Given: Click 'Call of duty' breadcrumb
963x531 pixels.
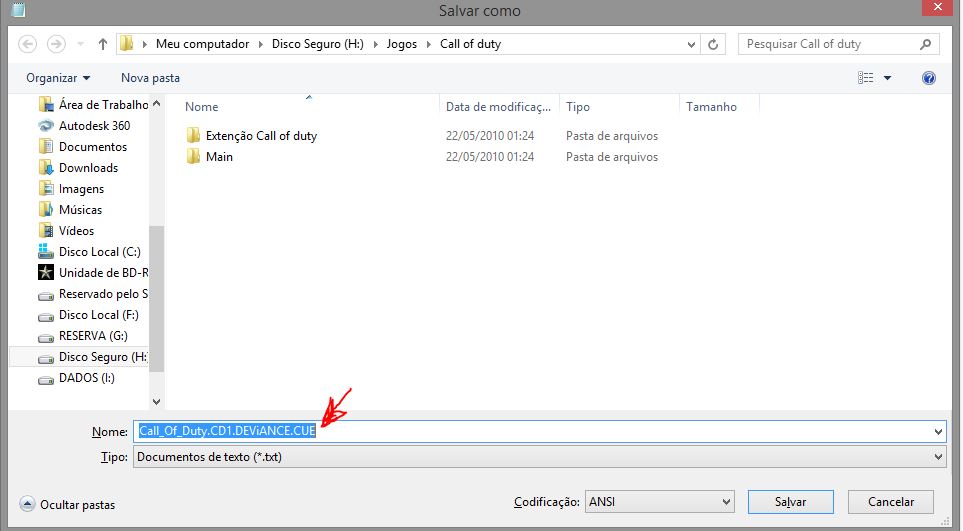Looking at the screenshot, I should [x=470, y=44].
